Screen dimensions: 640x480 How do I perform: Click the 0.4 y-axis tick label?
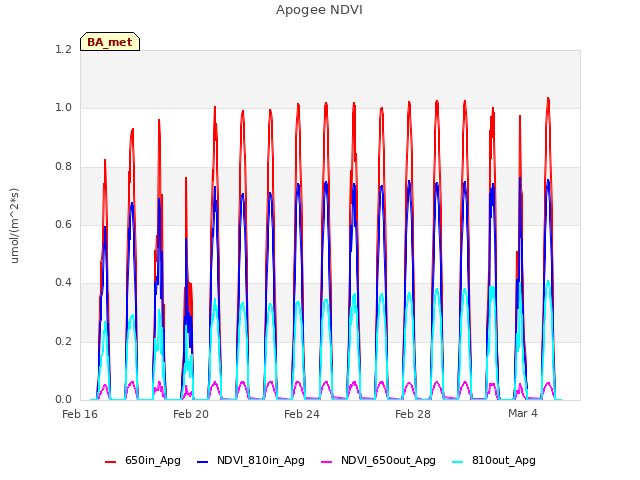point(64,282)
